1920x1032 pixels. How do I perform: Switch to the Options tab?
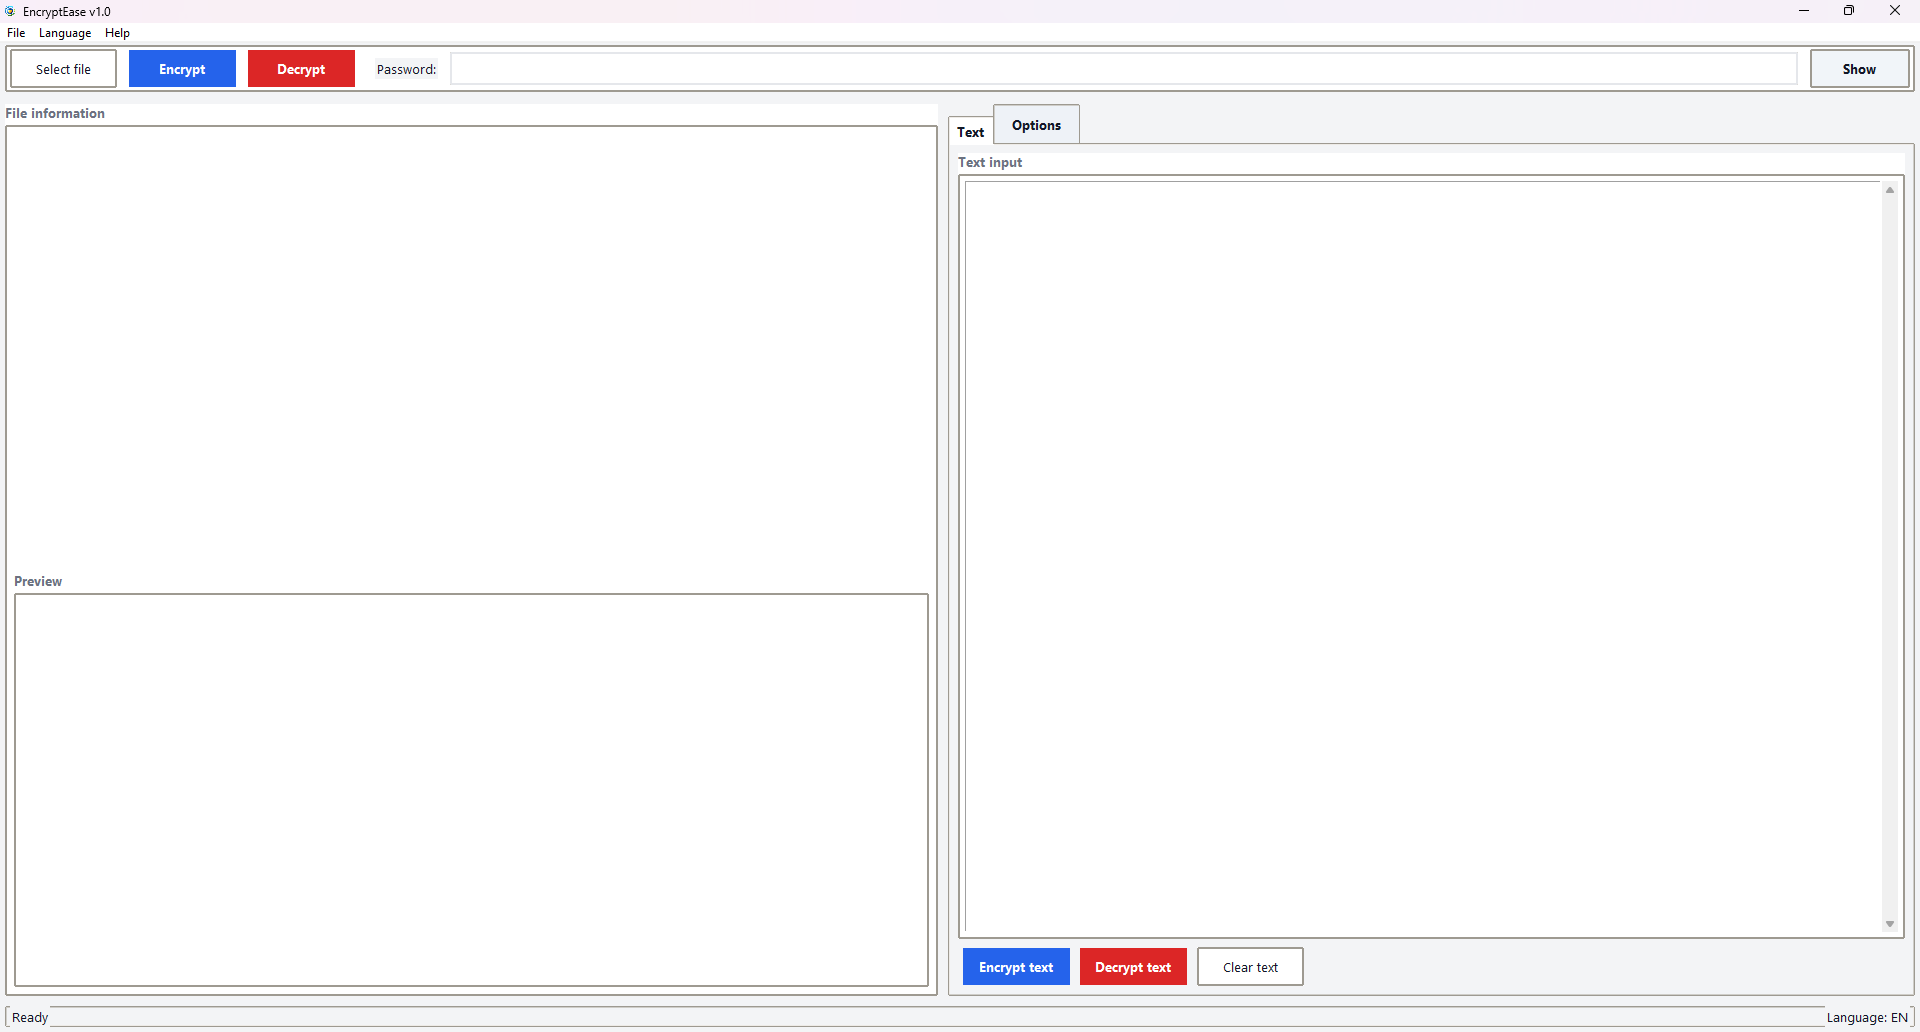[1036, 124]
